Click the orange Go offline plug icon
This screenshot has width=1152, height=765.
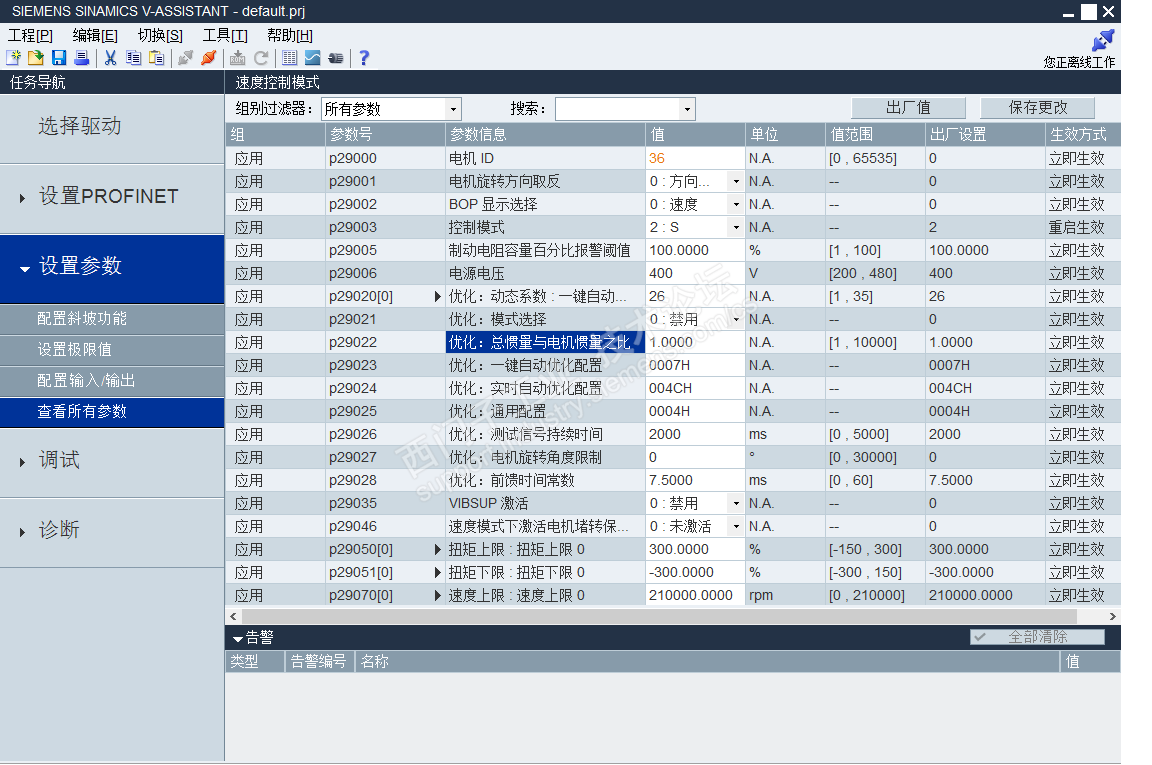pos(209,58)
